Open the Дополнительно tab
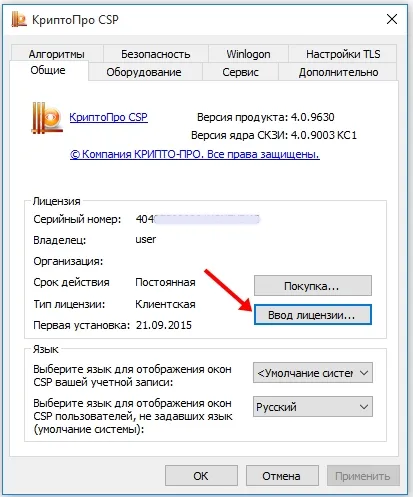The height and width of the screenshot is (497, 413). click(x=338, y=72)
